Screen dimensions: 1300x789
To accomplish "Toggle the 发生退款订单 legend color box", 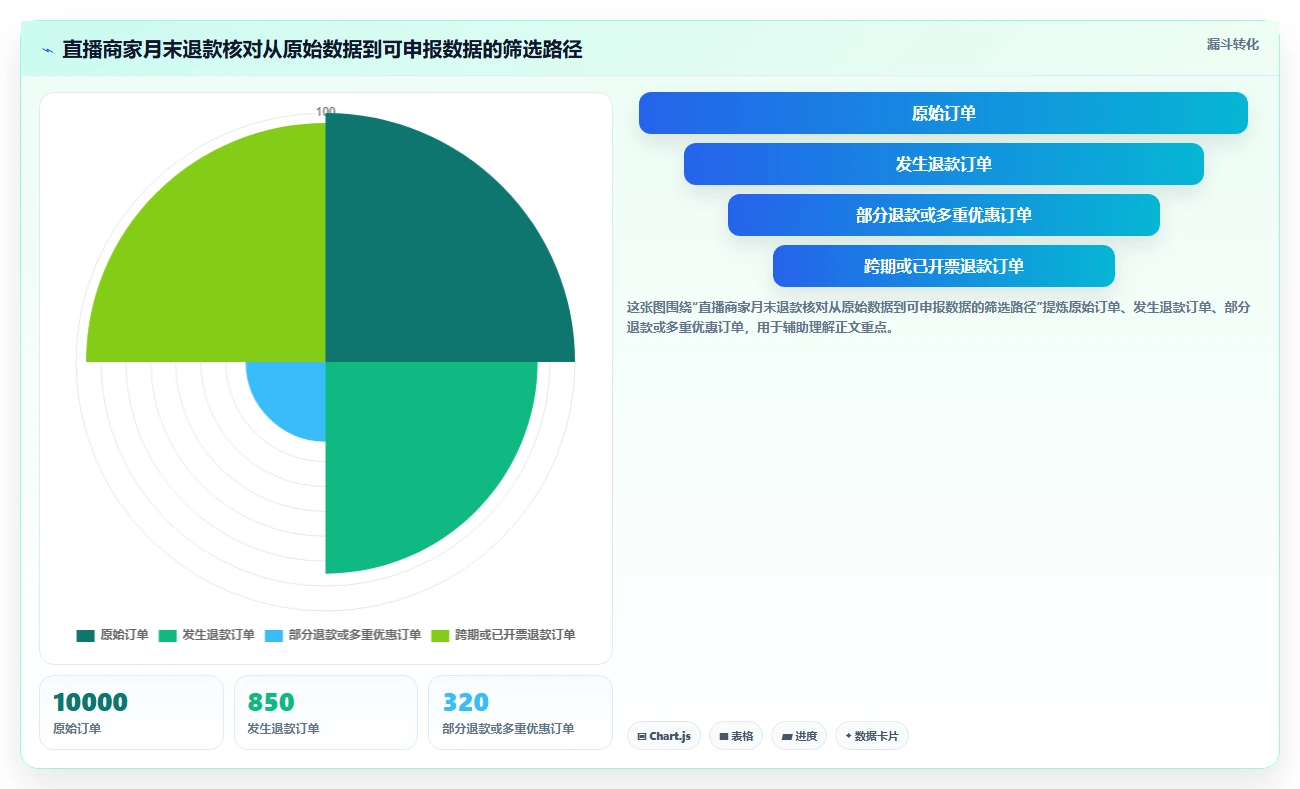I will (x=167, y=635).
